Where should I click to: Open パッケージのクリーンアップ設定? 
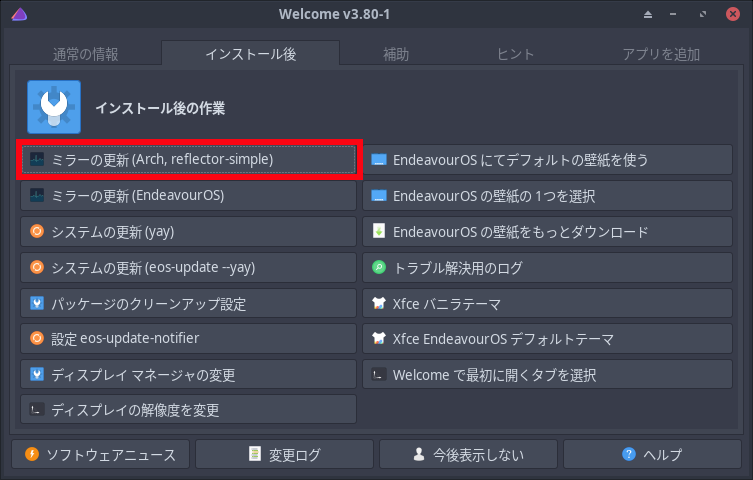pos(189,303)
